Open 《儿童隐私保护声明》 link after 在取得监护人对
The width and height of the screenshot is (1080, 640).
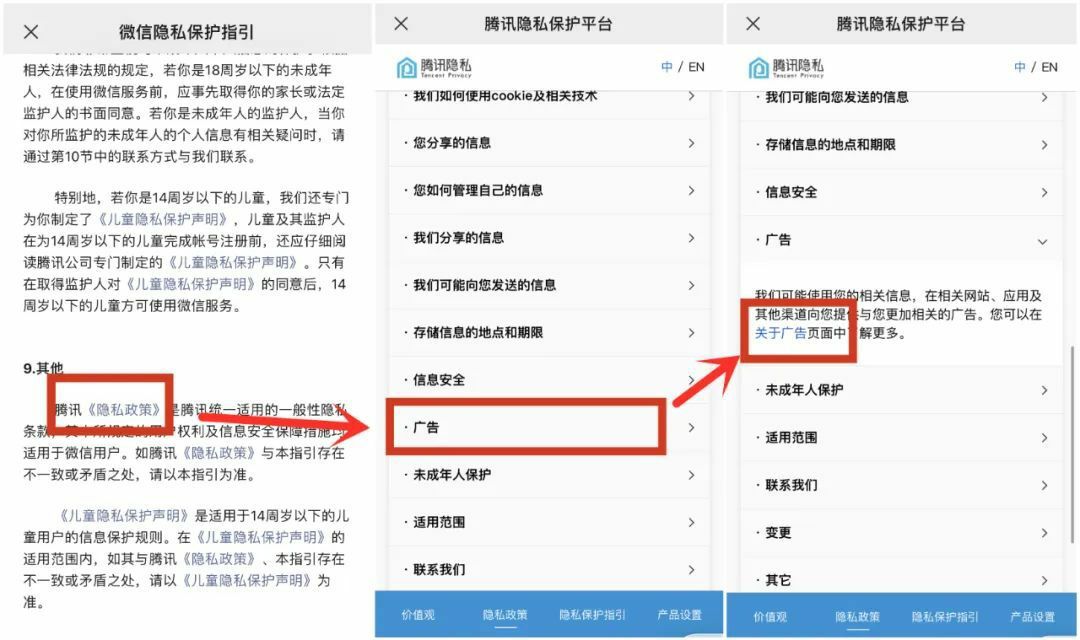pos(191,284)
